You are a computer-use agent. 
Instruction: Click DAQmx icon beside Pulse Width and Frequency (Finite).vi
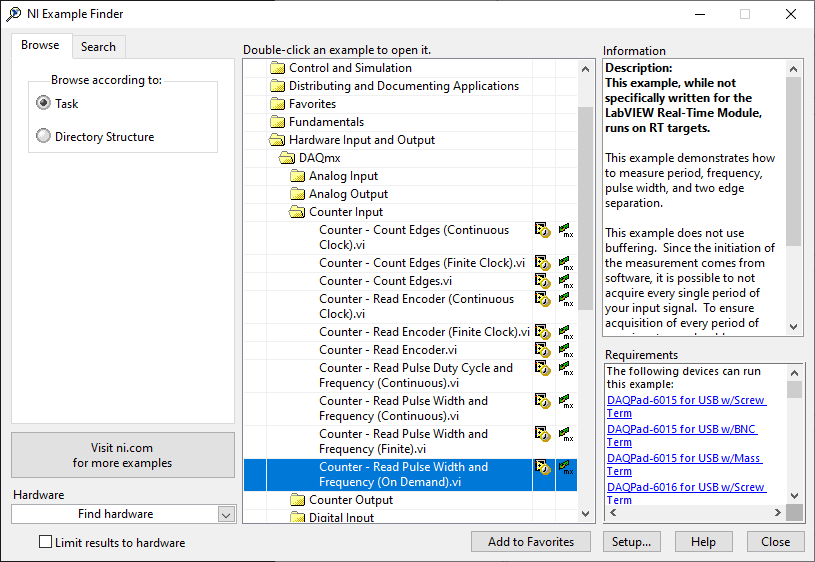pyautogui.click(x=566, y=434)
